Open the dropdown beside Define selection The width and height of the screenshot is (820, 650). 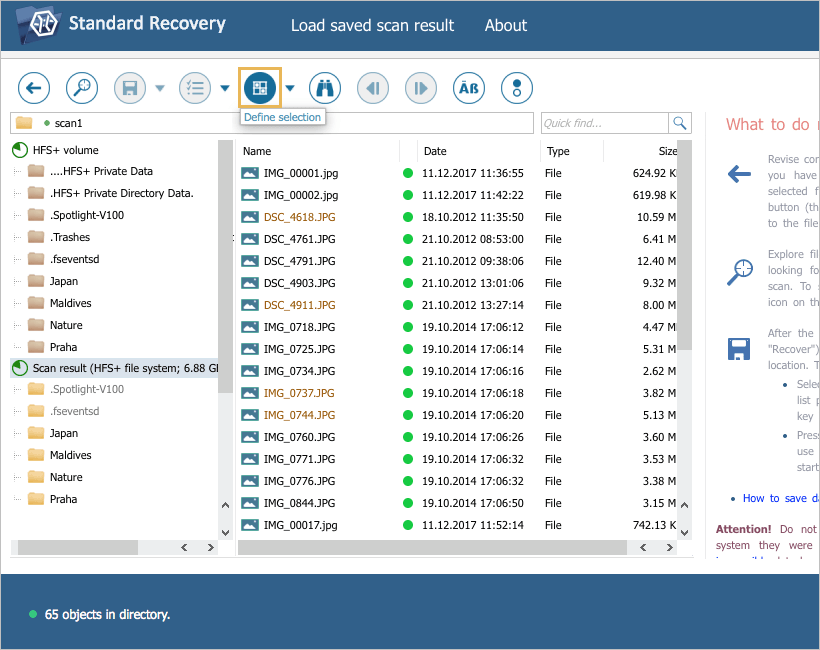[290, 88]
